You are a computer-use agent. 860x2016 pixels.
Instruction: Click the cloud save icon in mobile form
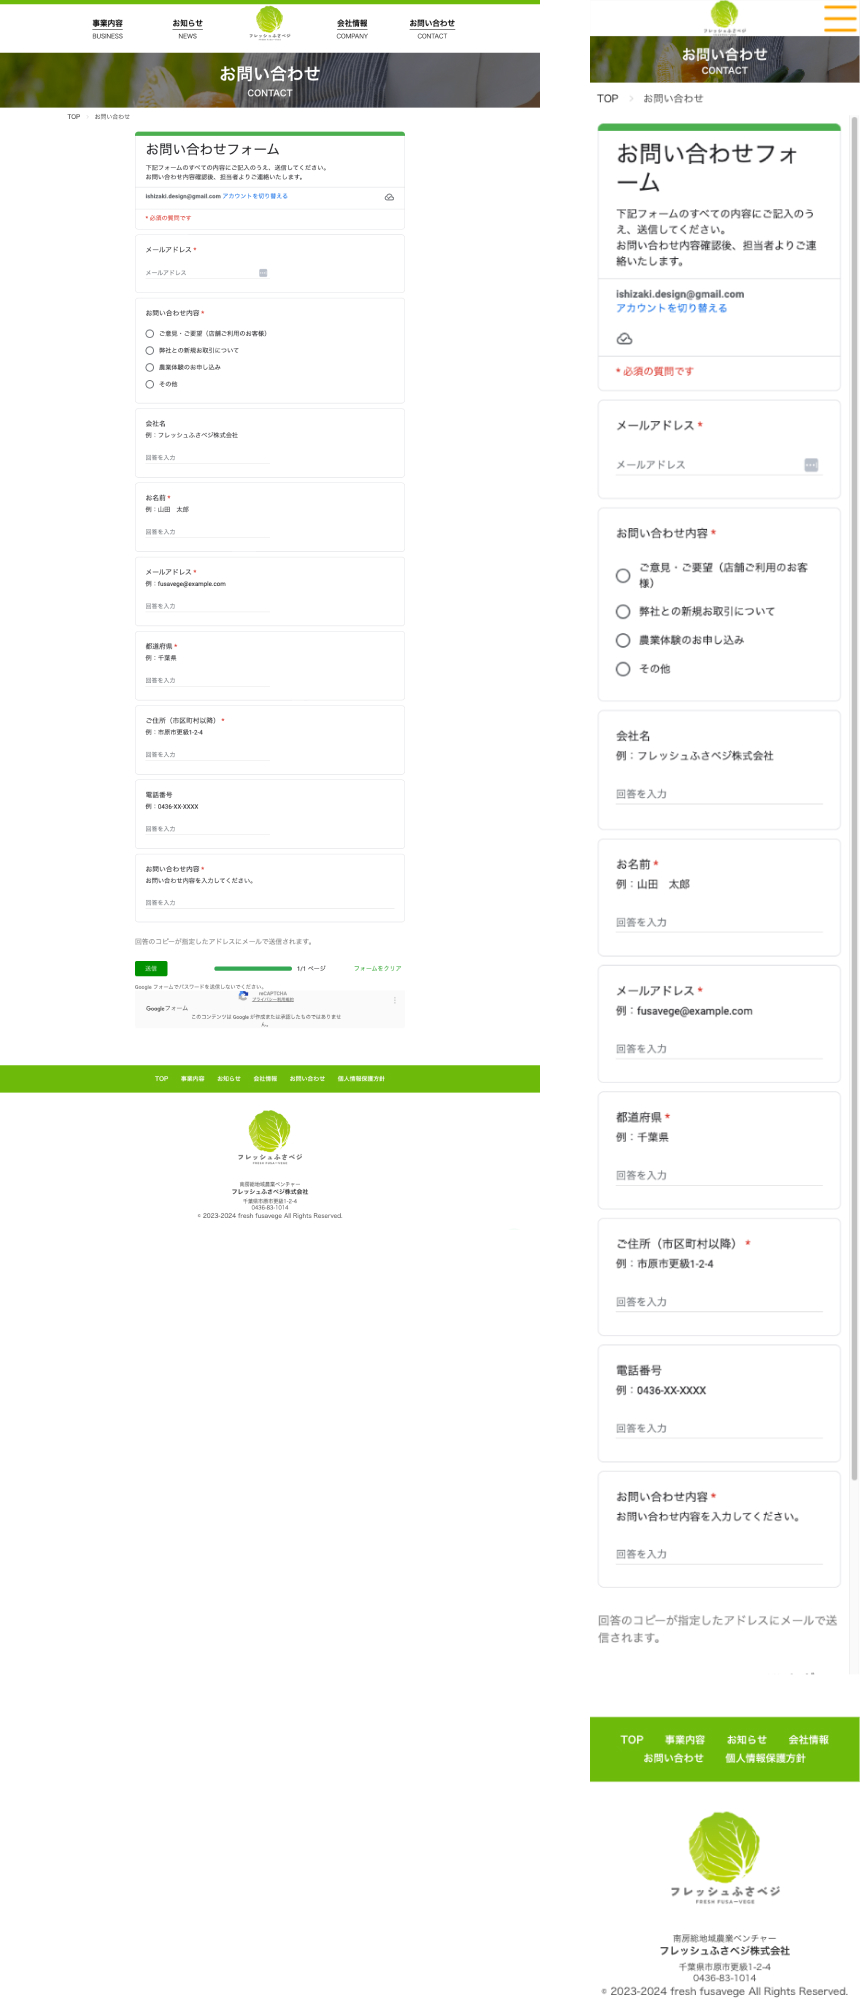tap(624, 339)
